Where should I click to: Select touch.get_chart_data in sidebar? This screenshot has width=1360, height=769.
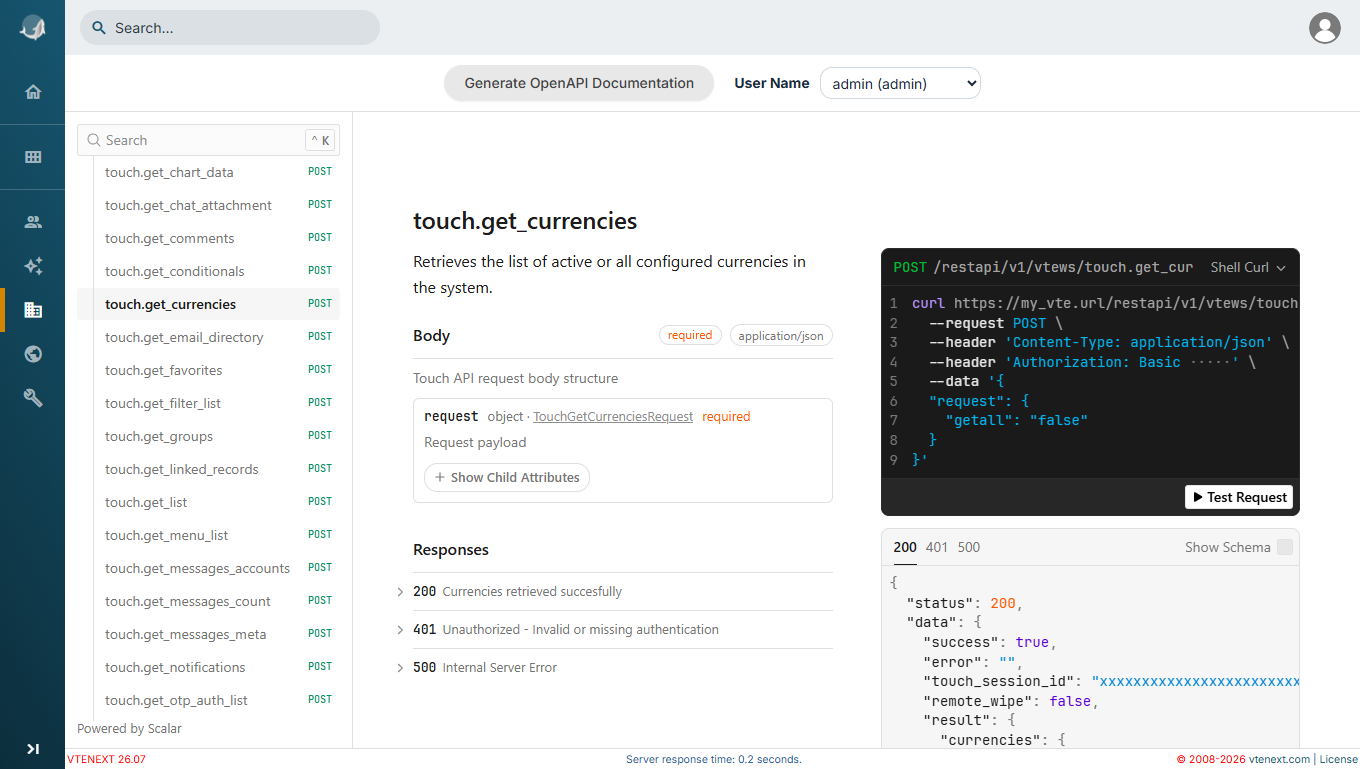click(x=208, y=172)
